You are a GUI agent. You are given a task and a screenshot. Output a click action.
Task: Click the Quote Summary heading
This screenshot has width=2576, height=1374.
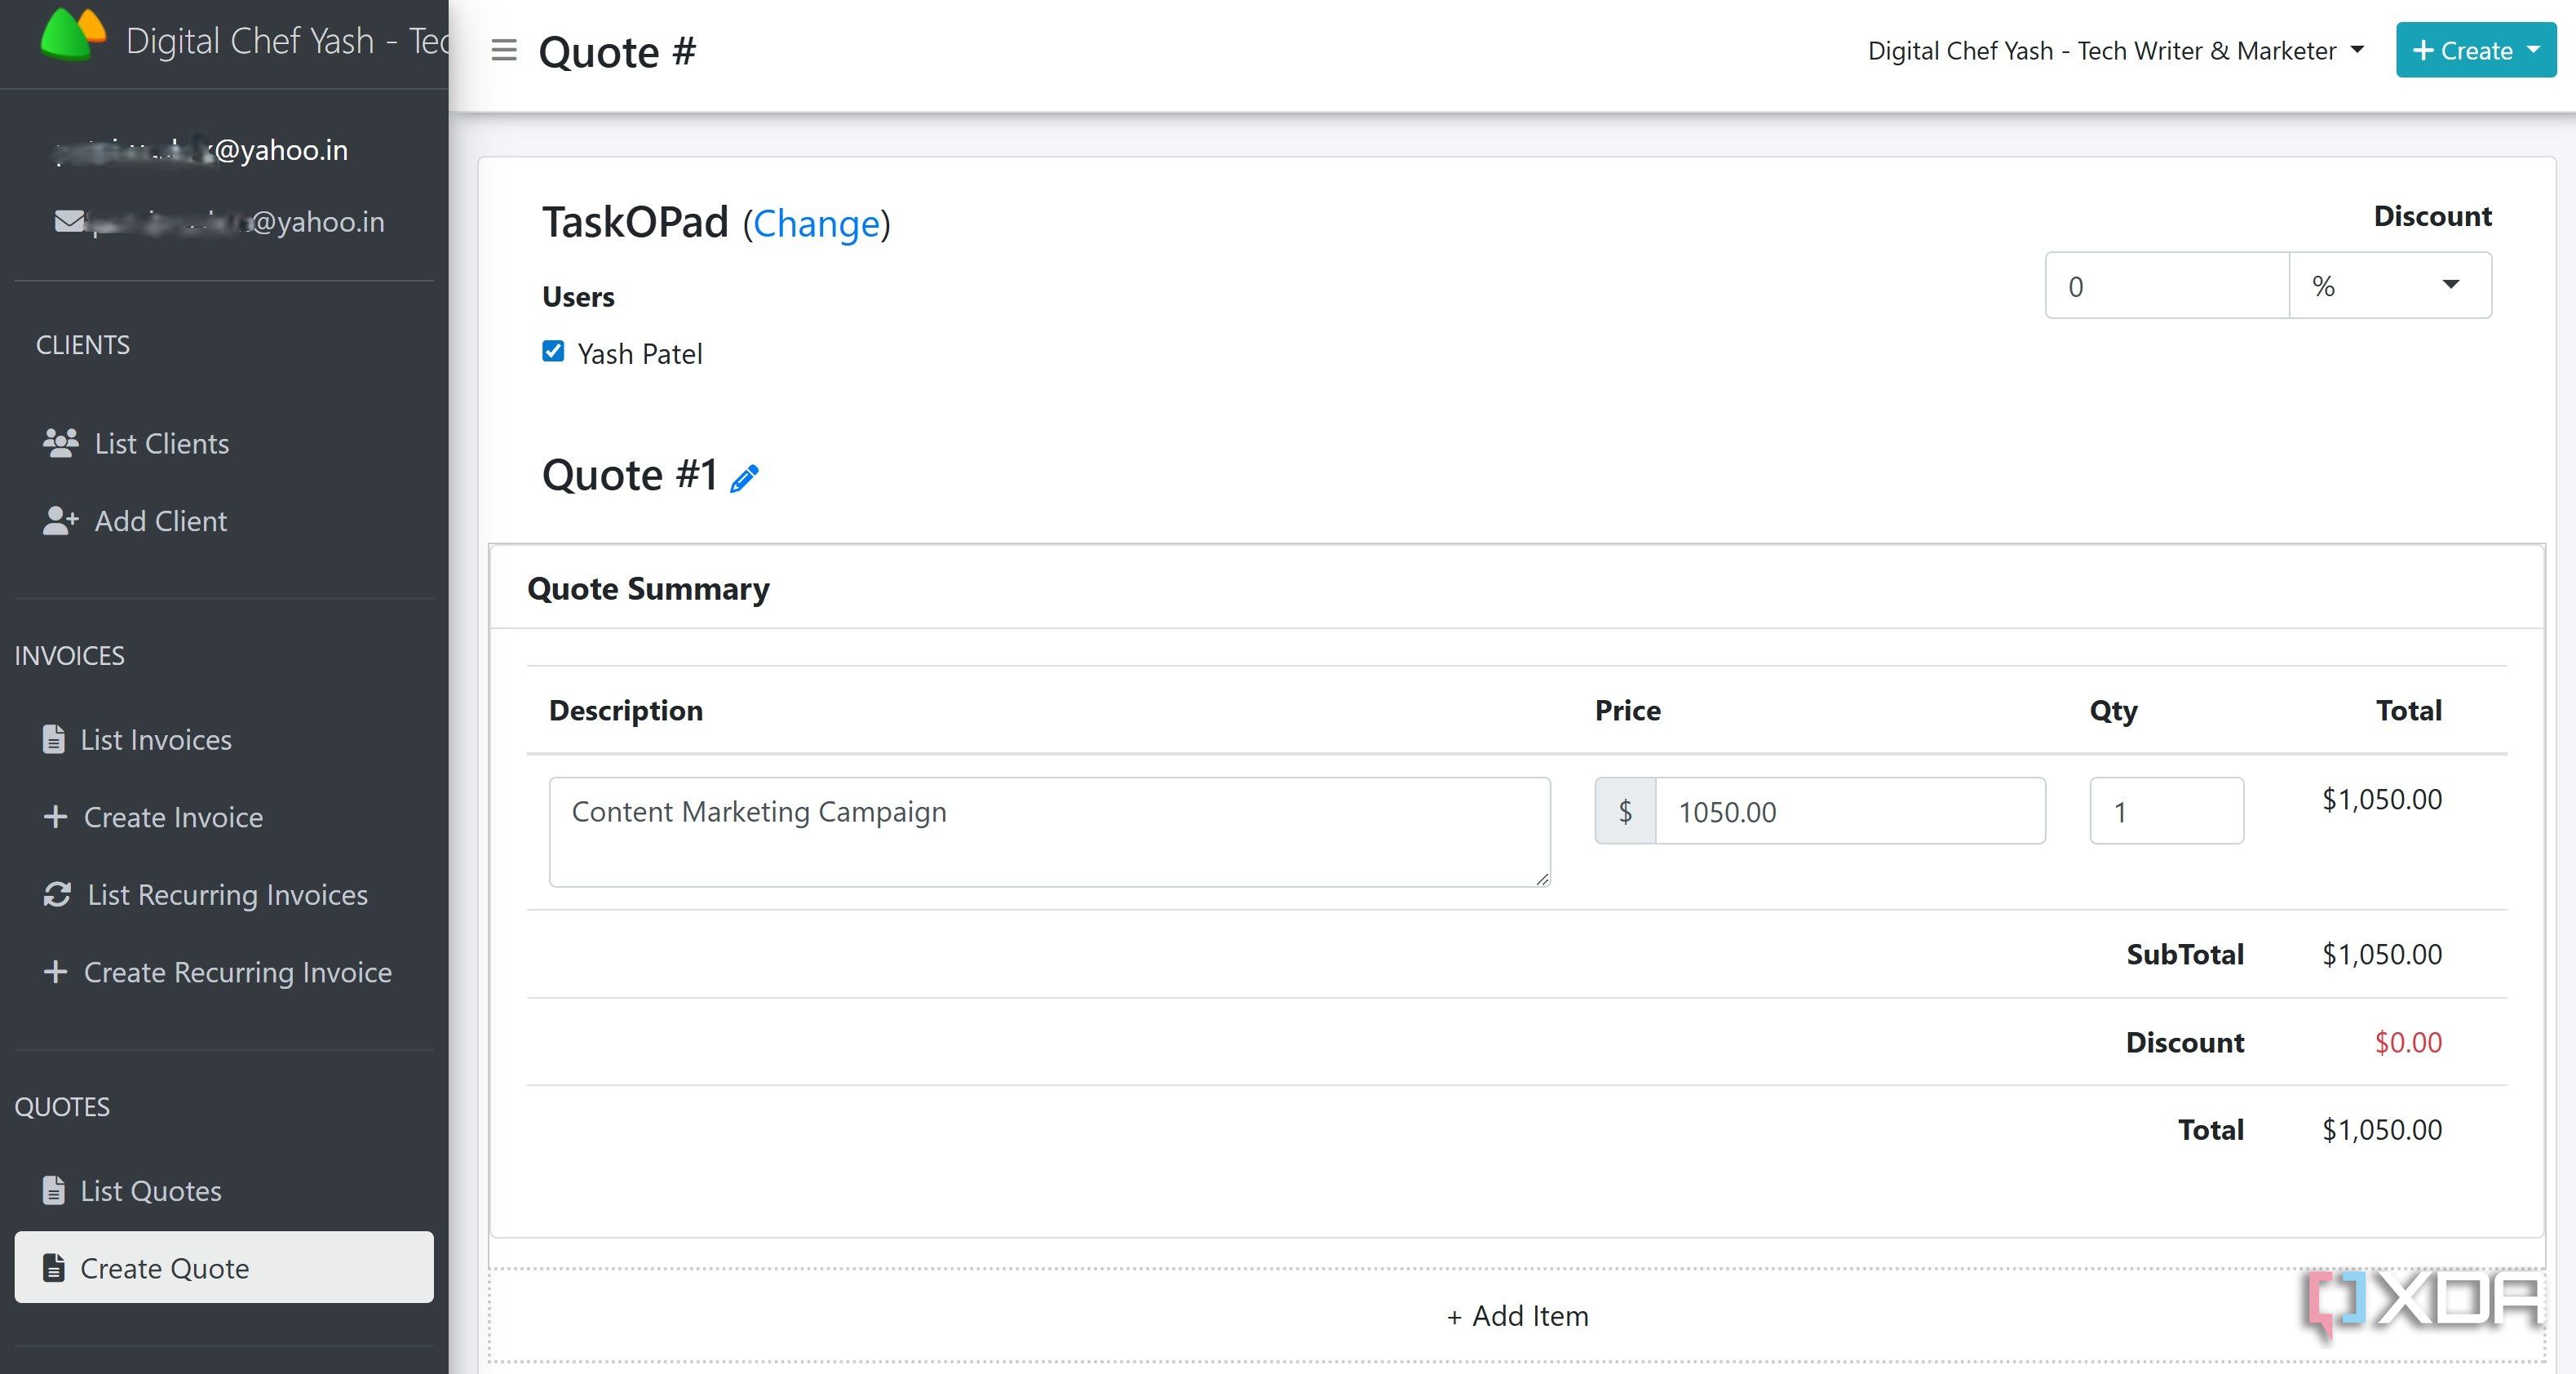point(648,588)
